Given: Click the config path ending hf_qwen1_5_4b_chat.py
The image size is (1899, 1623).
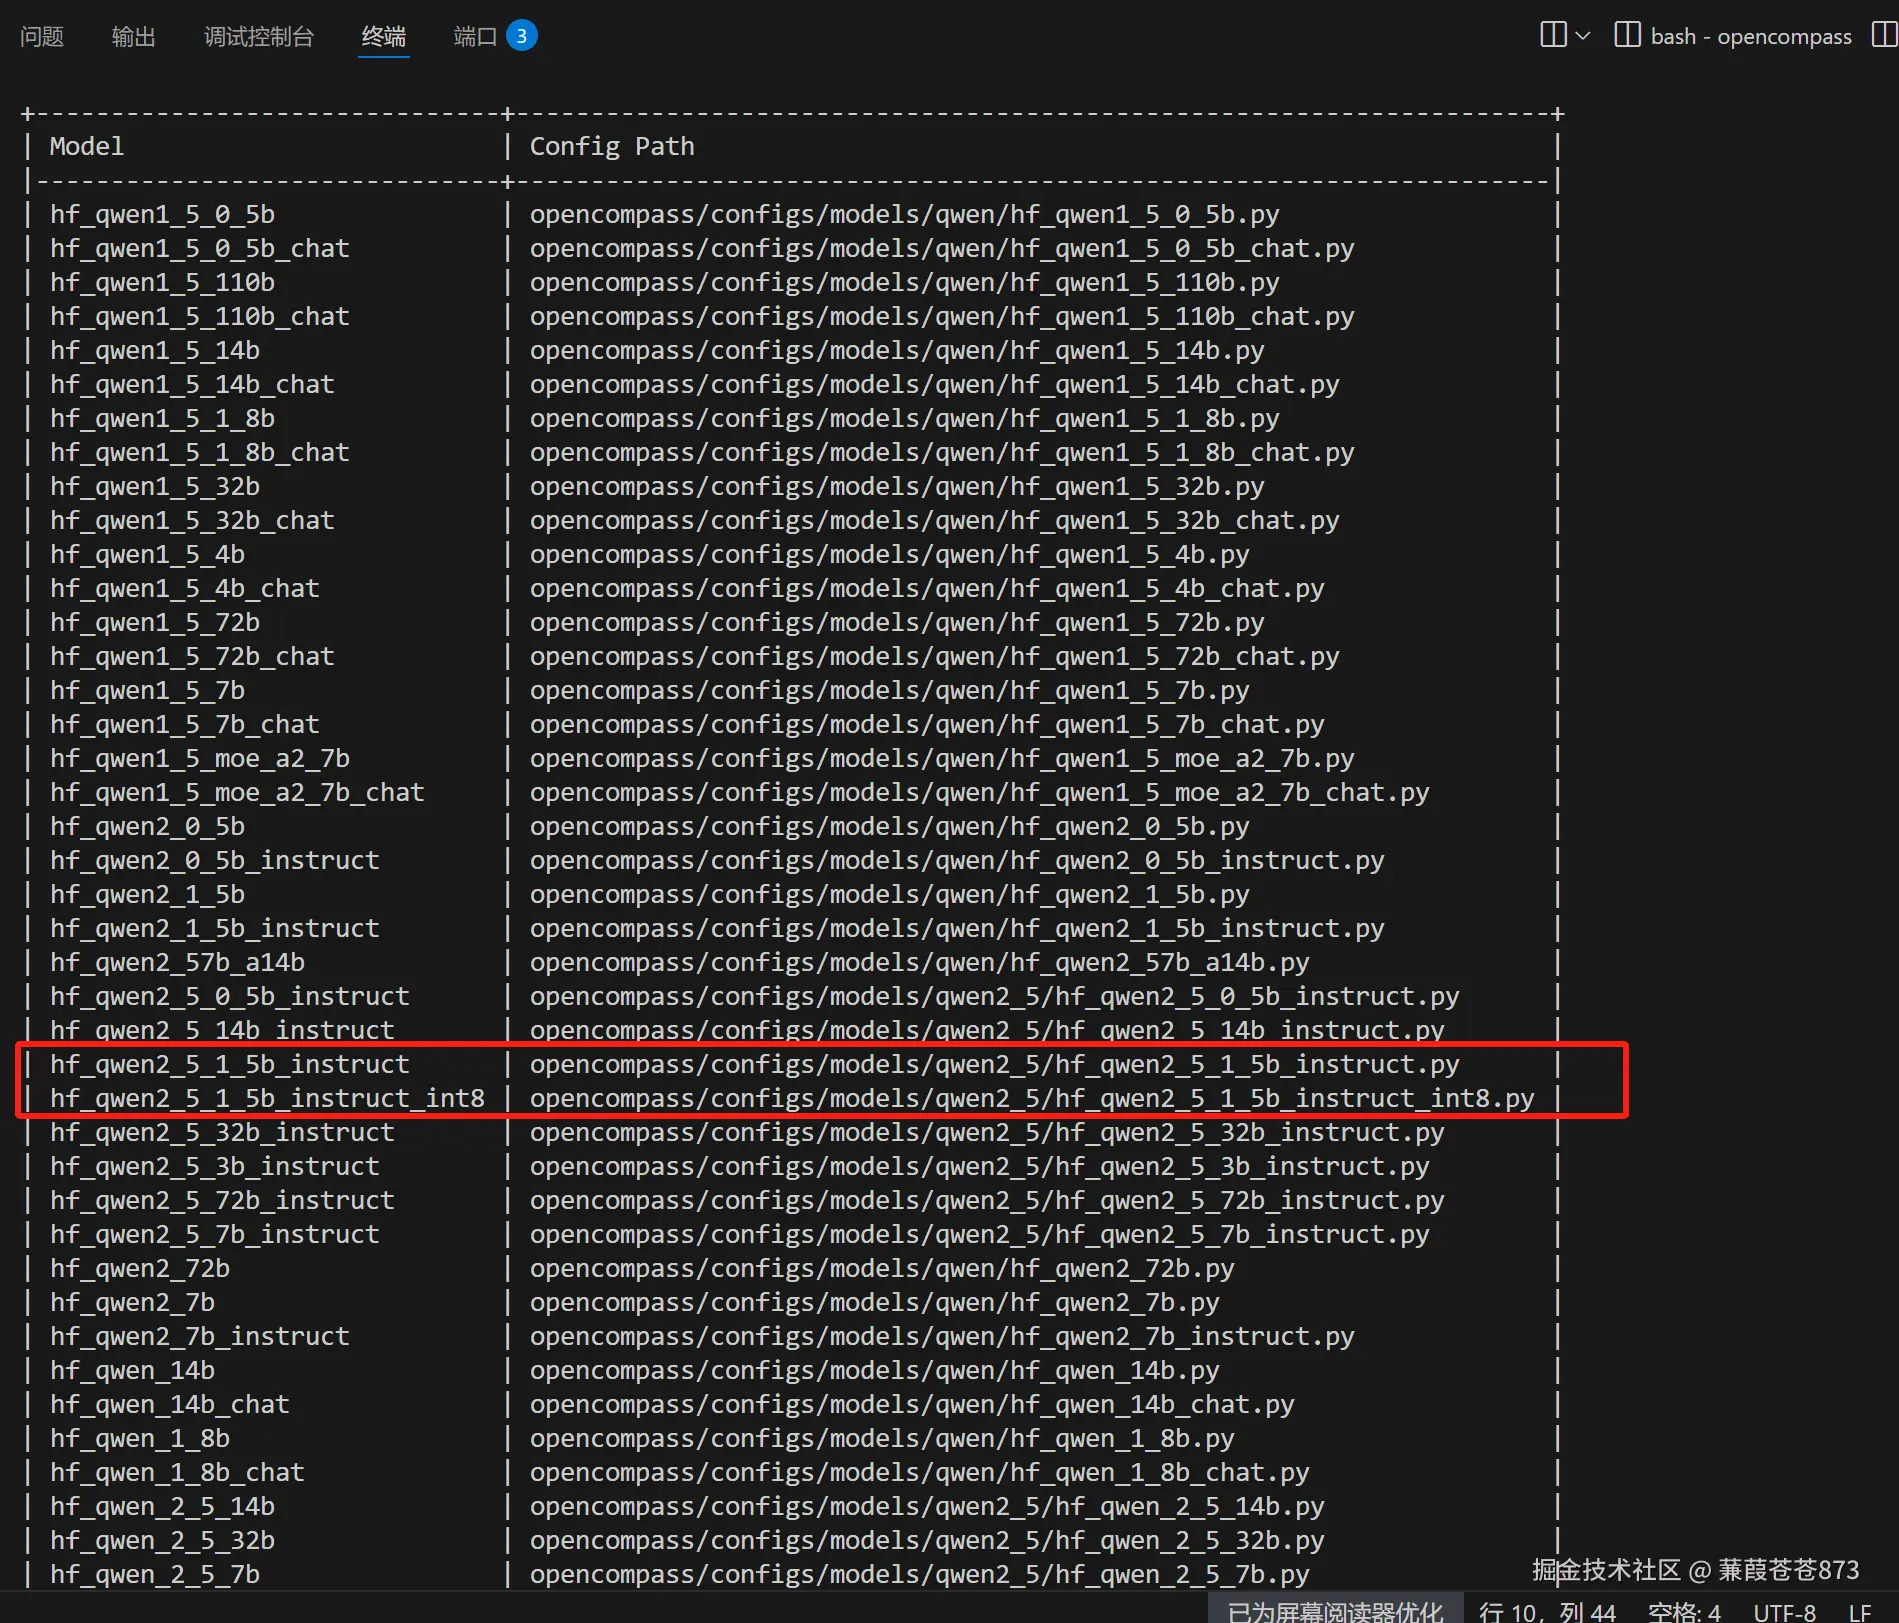Looking at the screenshot, I should (x=927, y=588).
